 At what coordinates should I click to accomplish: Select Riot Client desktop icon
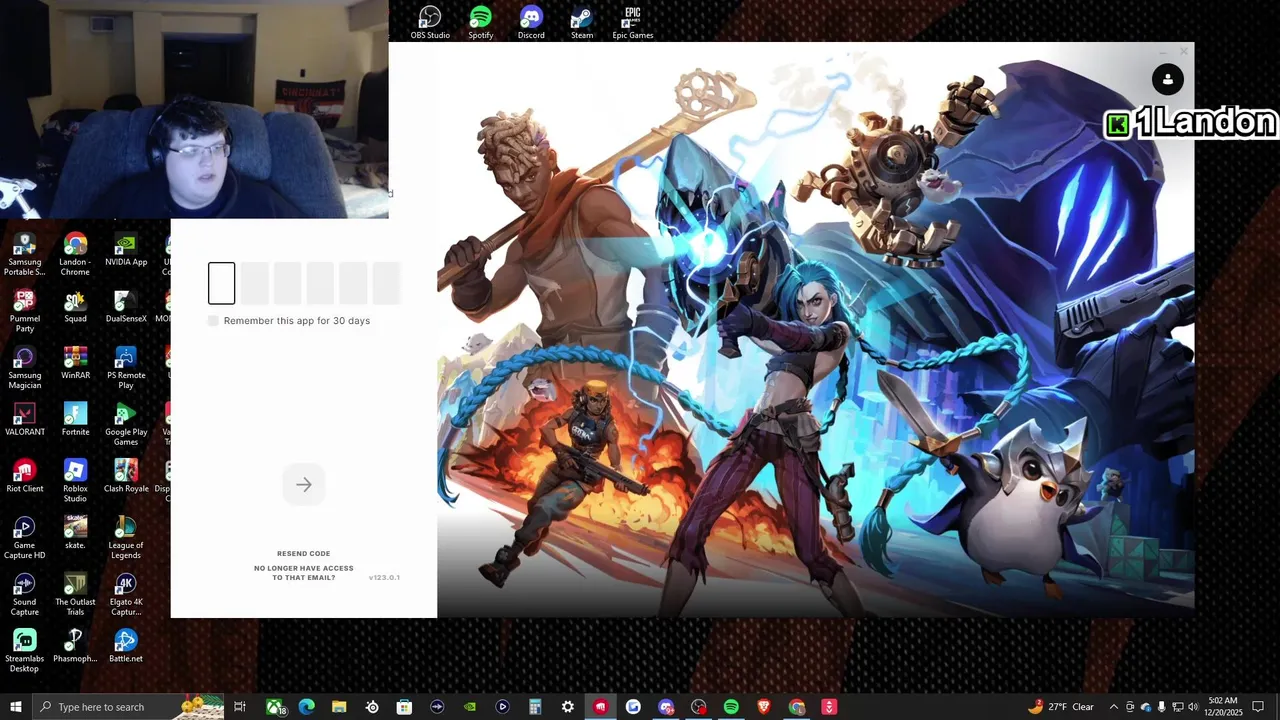coord(25,477)
